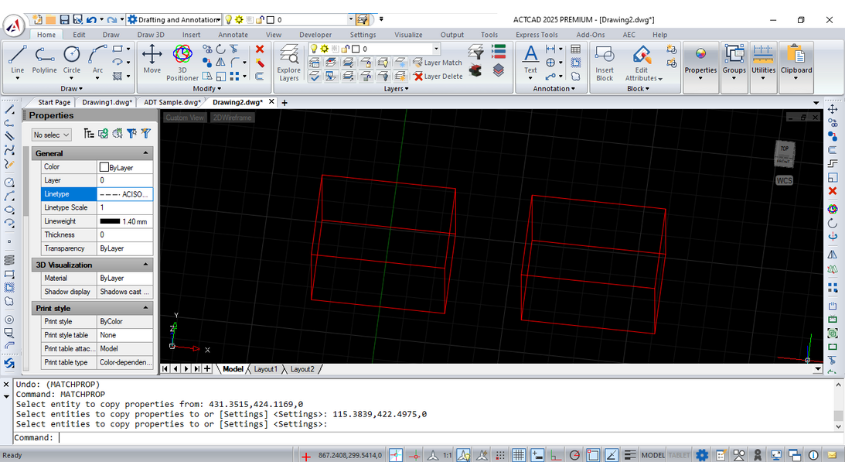Expand the Draw panel flyout
Image resolution: width=845 pixels, height=475 pixels.
point(71,88)
